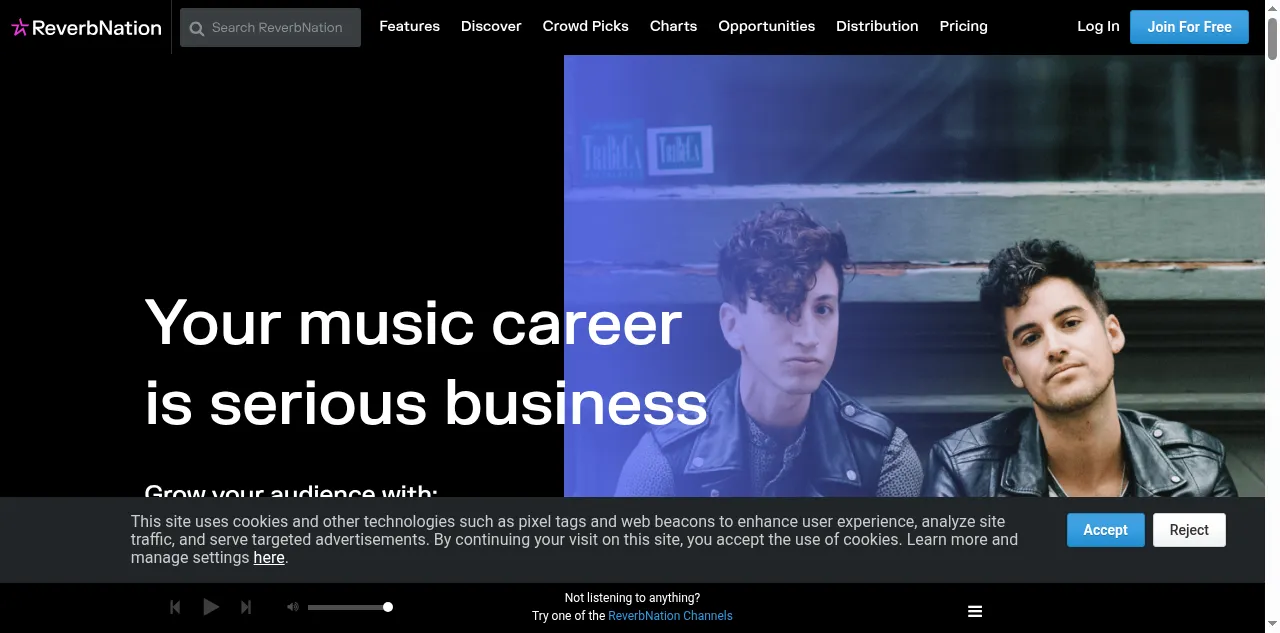1280x633 pixels.
Task: Open the Charts page
Action: (673, 26)
